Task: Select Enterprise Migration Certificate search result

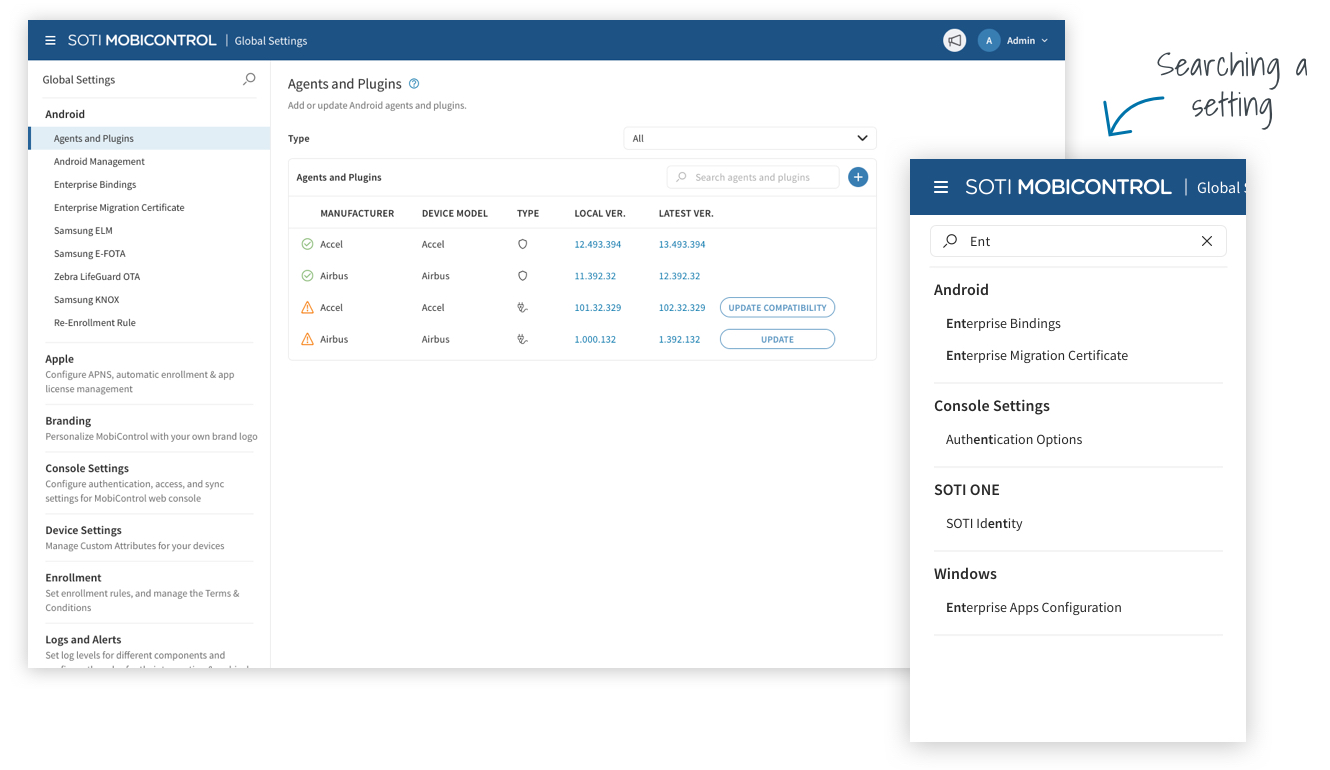Action: pyautogui.click(x=1037, y=355)
